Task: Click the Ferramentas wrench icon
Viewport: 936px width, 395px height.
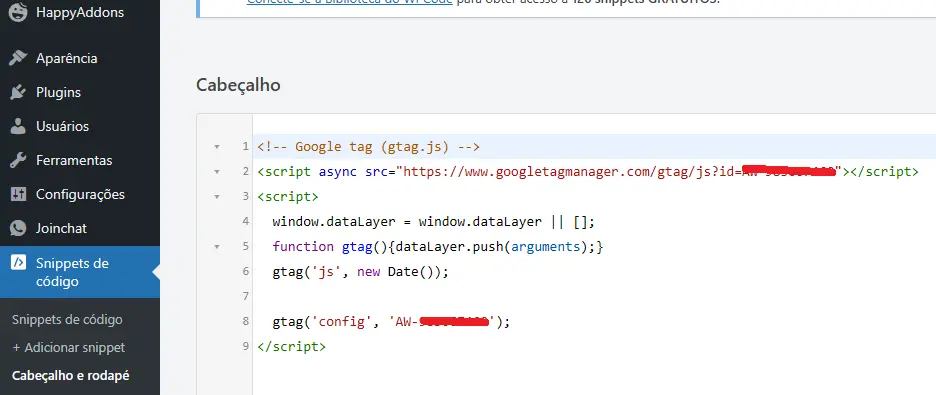Action: pos(18,161)
